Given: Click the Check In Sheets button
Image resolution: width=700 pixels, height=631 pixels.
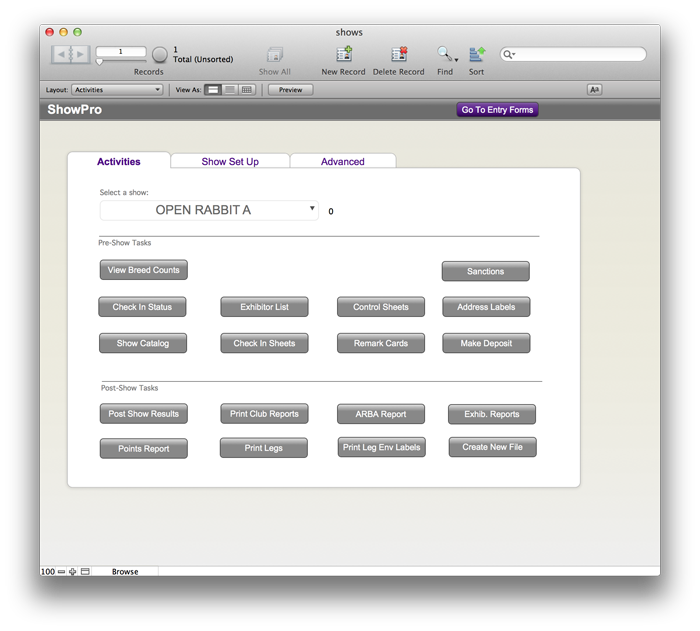Looking at the screenshot, I should coord(264,343).
